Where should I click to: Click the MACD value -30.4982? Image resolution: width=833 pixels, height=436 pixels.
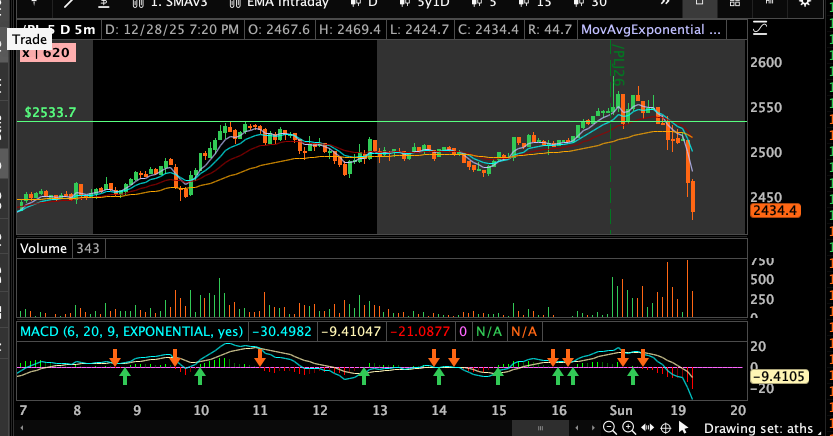[282, 332]
